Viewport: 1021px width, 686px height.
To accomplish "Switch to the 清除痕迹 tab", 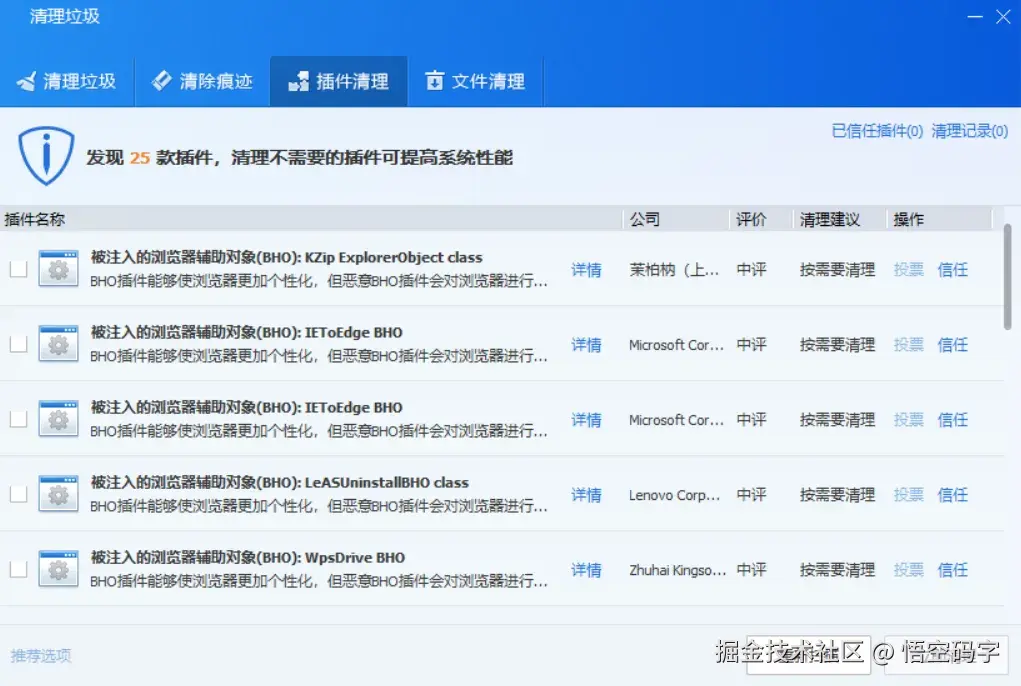I will tap(202, 81).
